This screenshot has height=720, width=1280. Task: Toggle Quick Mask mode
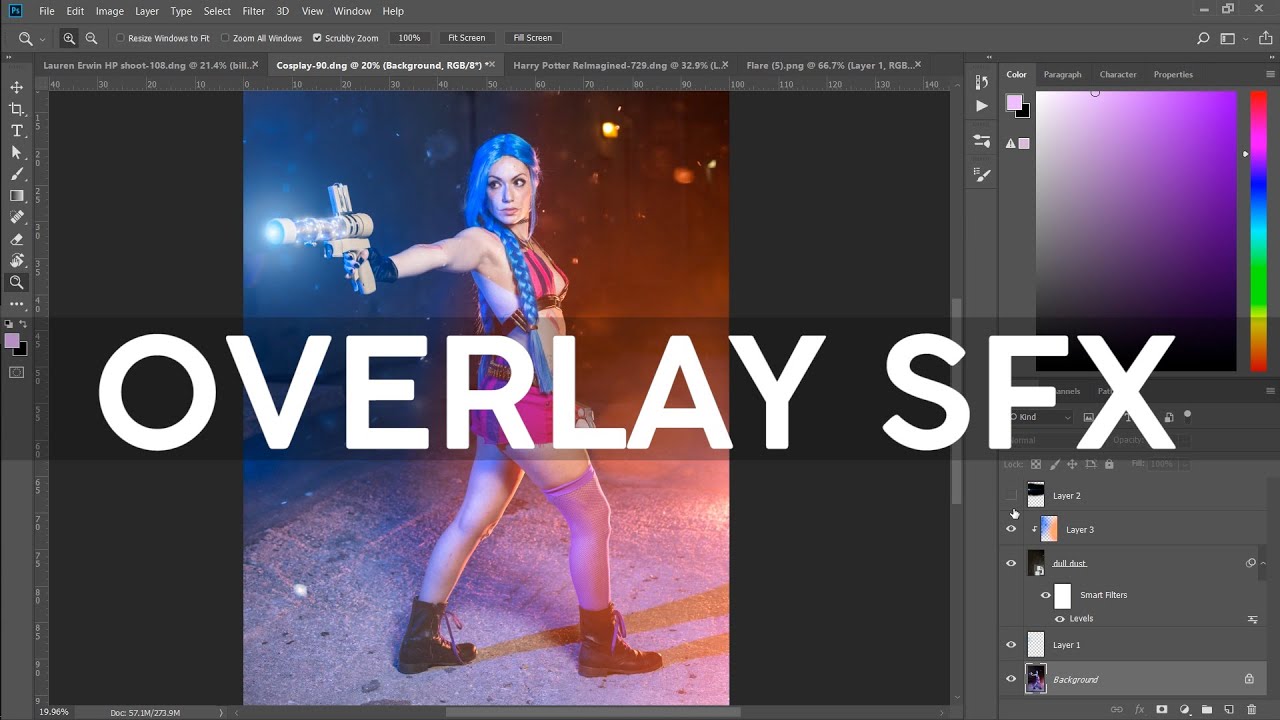click(16, 373)
